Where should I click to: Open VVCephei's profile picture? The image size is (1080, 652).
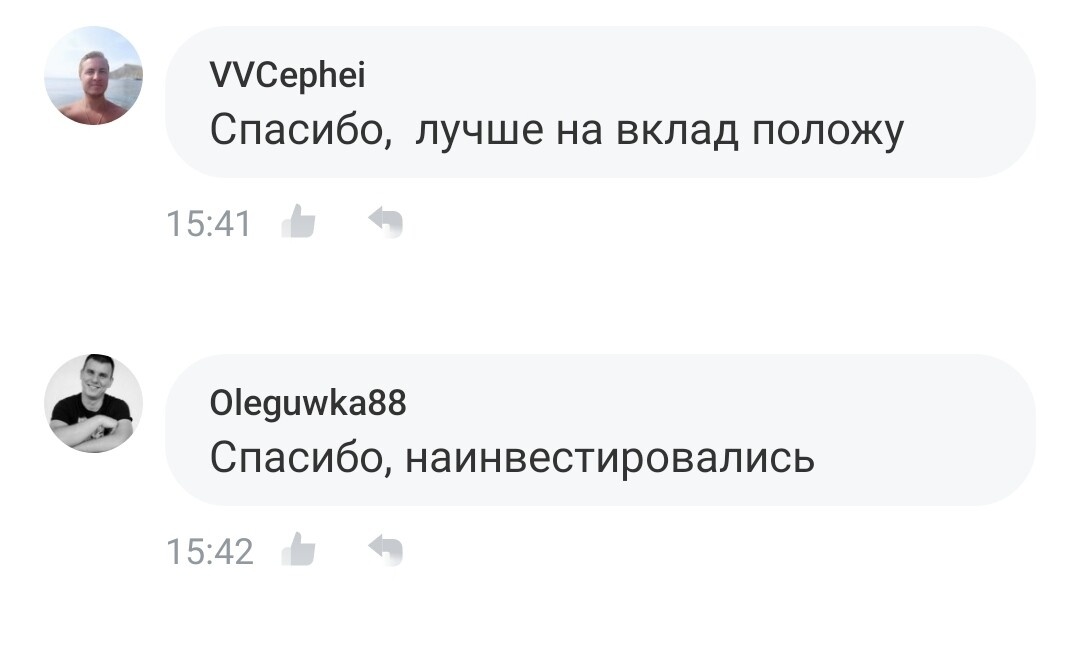[x=93, y=77]
